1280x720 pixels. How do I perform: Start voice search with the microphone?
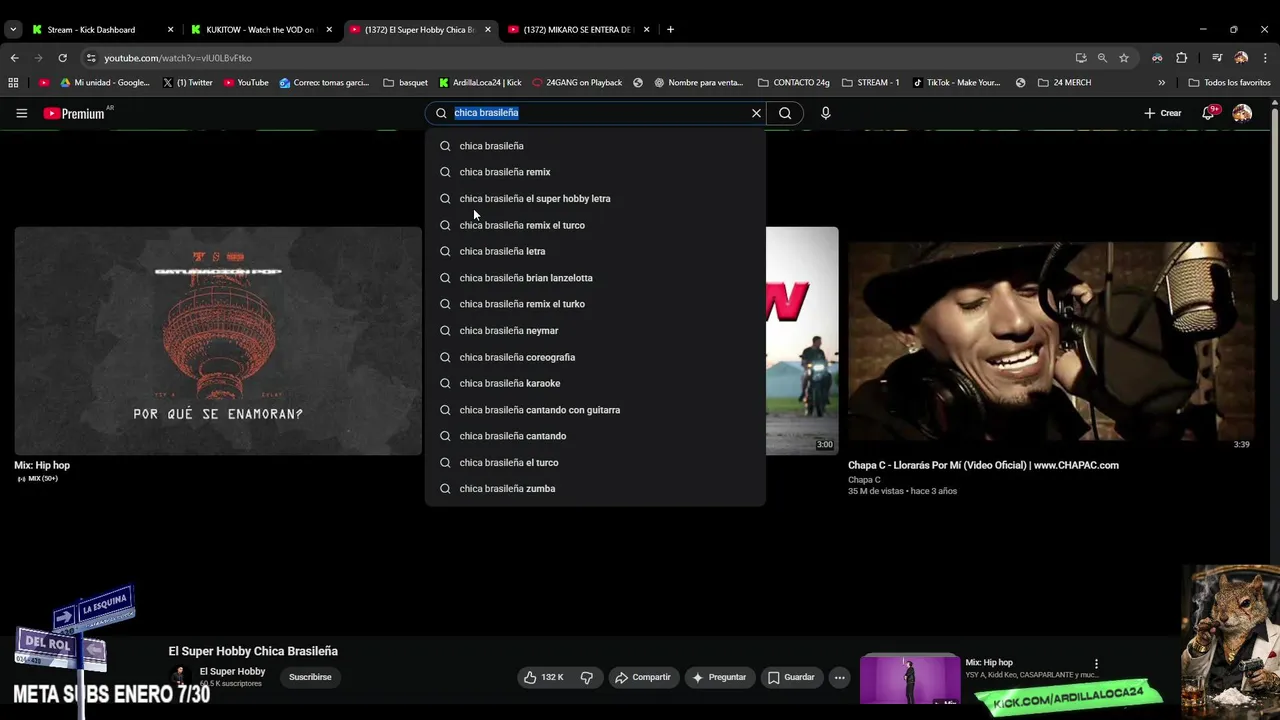click(825, 113)
